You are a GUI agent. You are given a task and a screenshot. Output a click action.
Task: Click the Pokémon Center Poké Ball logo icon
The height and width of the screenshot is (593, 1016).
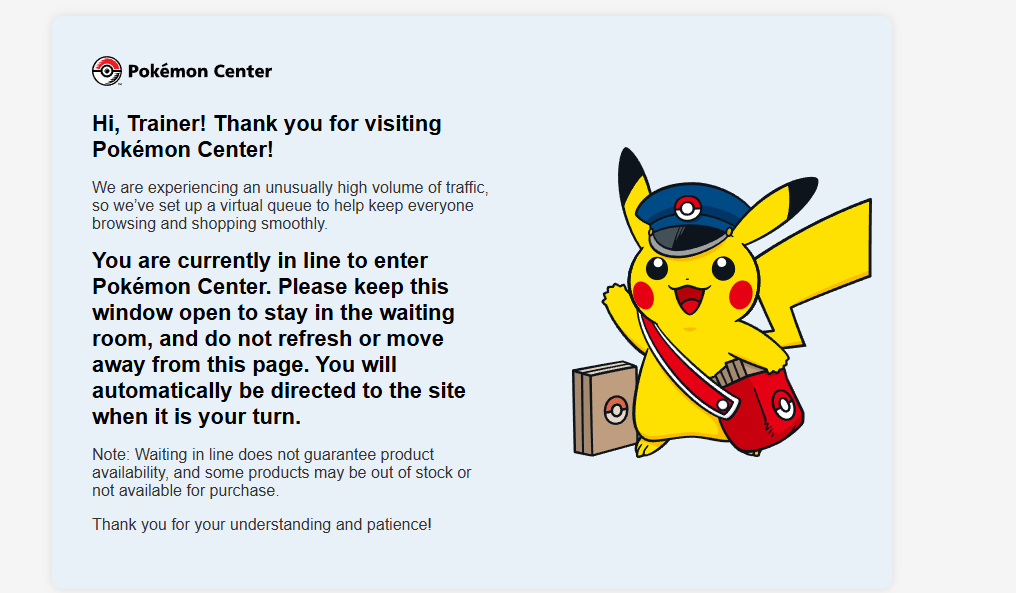tap(107, 71)
